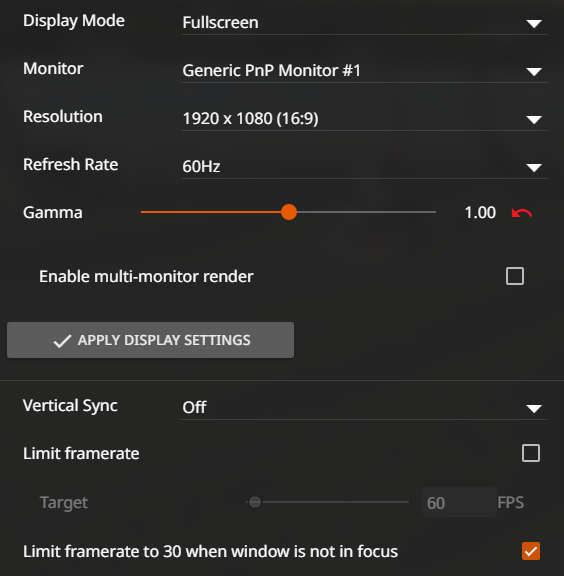Viewport: 564px width, 576px height.
Task: Click the Target FPS input field
Action: [459, 503]
